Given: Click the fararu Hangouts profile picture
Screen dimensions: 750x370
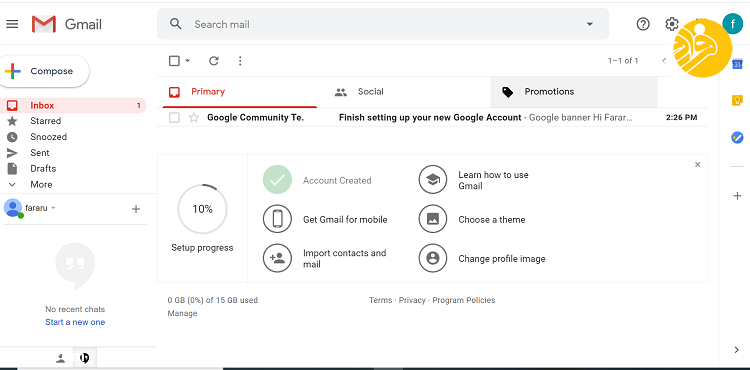Looking at the screenshot, I should [13, 208].
